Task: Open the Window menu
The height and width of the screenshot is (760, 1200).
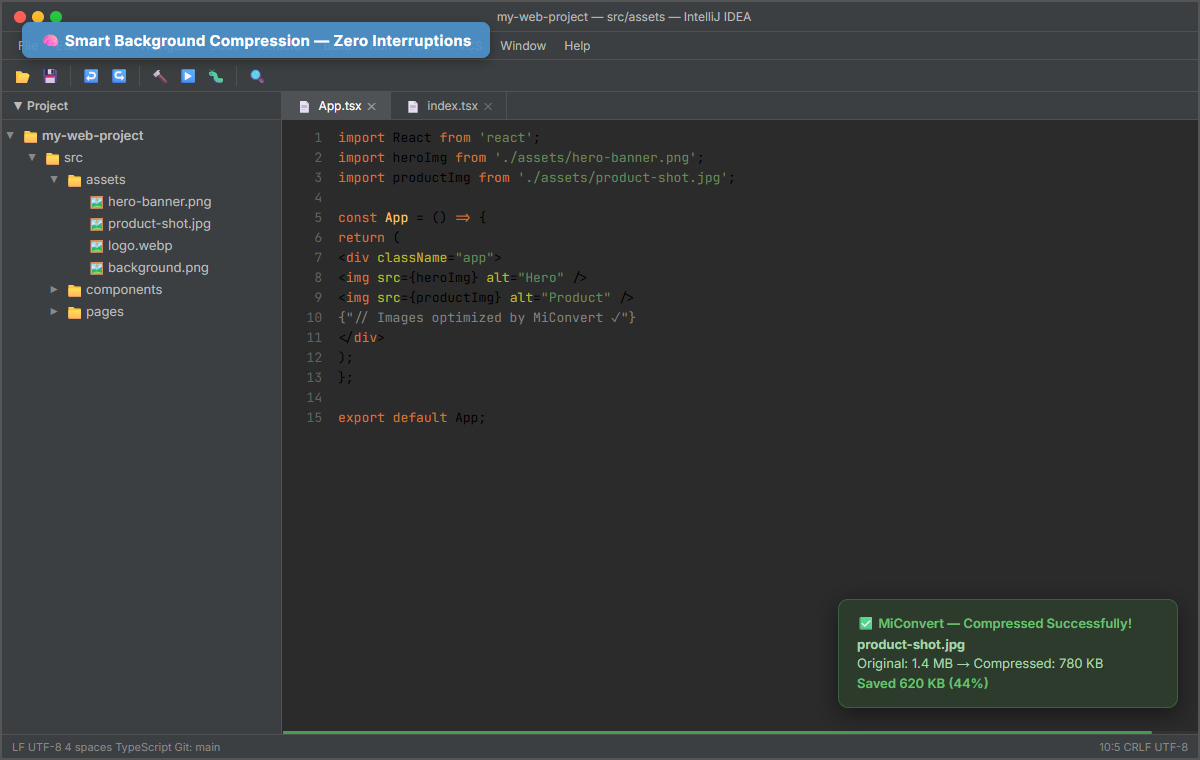Action: coord(523,46)
